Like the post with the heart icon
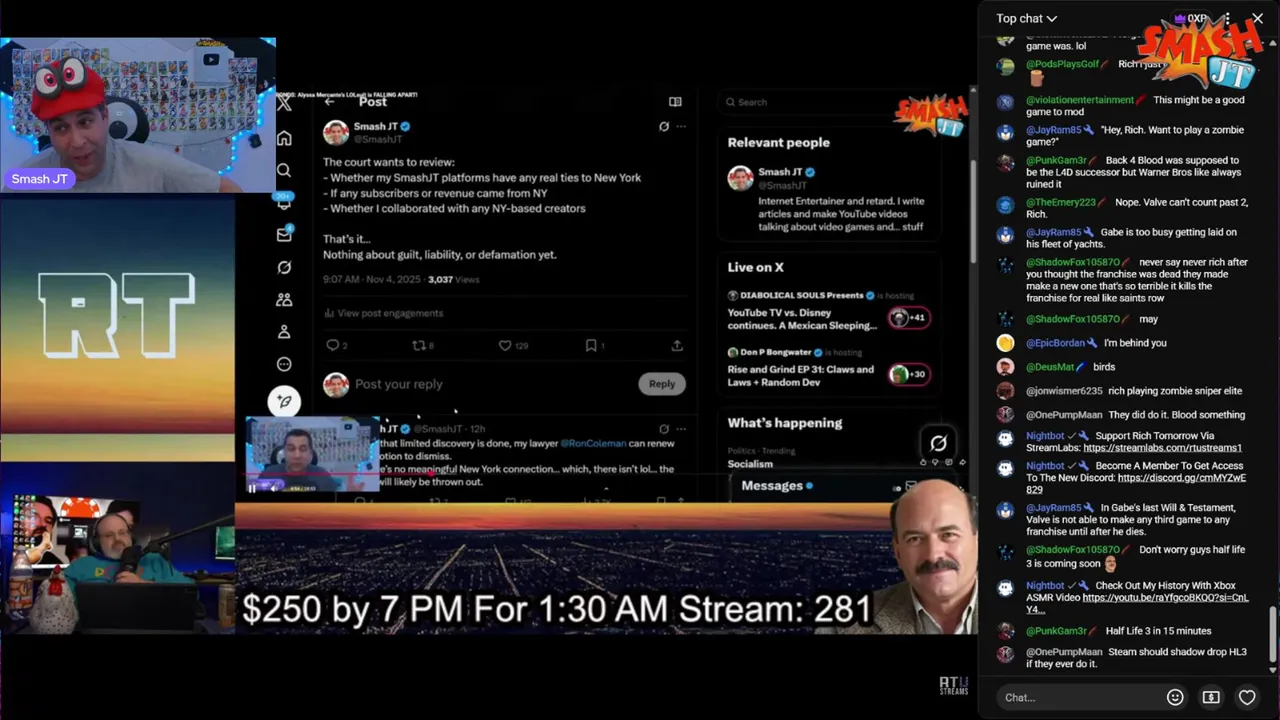 tap(505, 345)
